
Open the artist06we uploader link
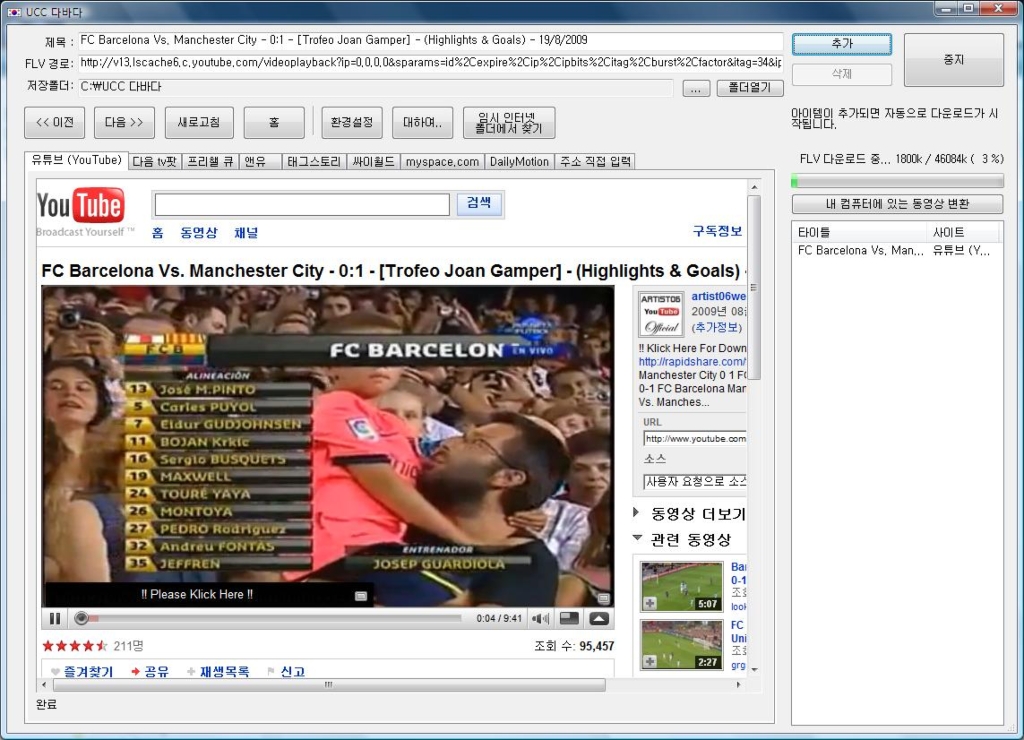[718, 297]
